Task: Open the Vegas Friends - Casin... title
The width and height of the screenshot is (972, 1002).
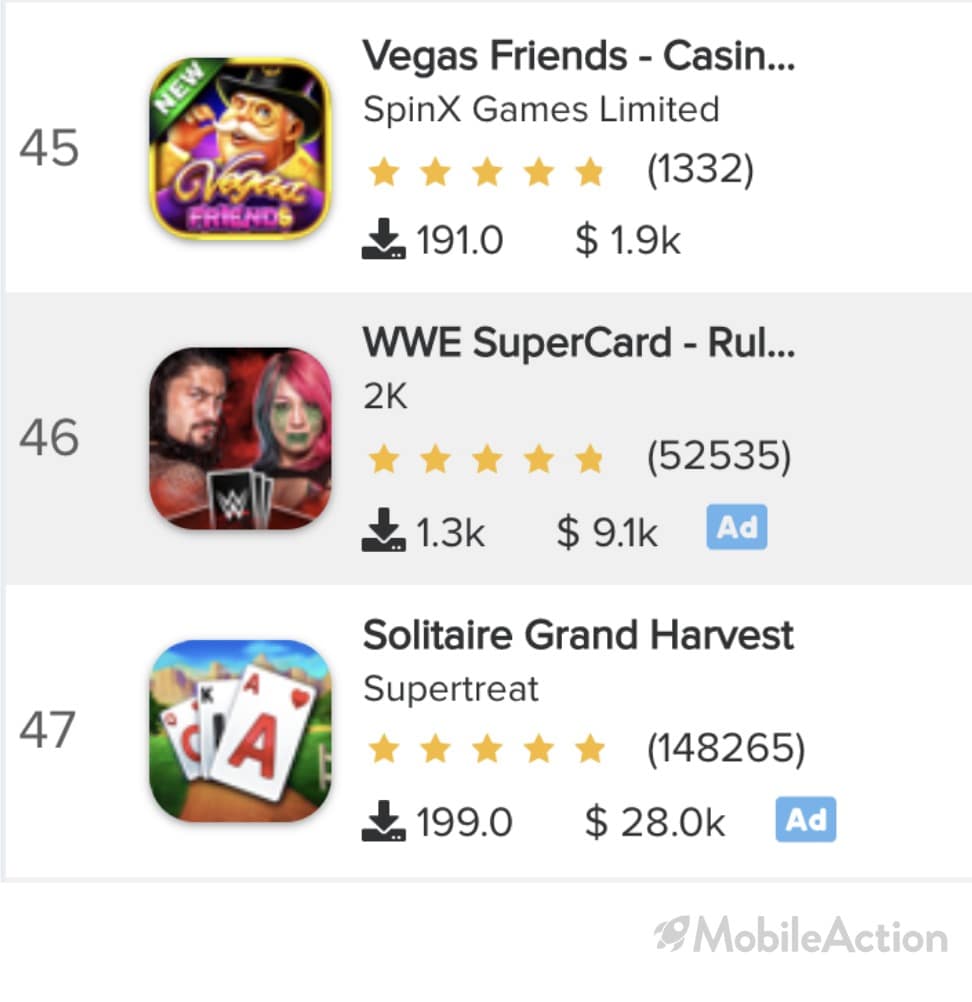Action: (578, 56)
